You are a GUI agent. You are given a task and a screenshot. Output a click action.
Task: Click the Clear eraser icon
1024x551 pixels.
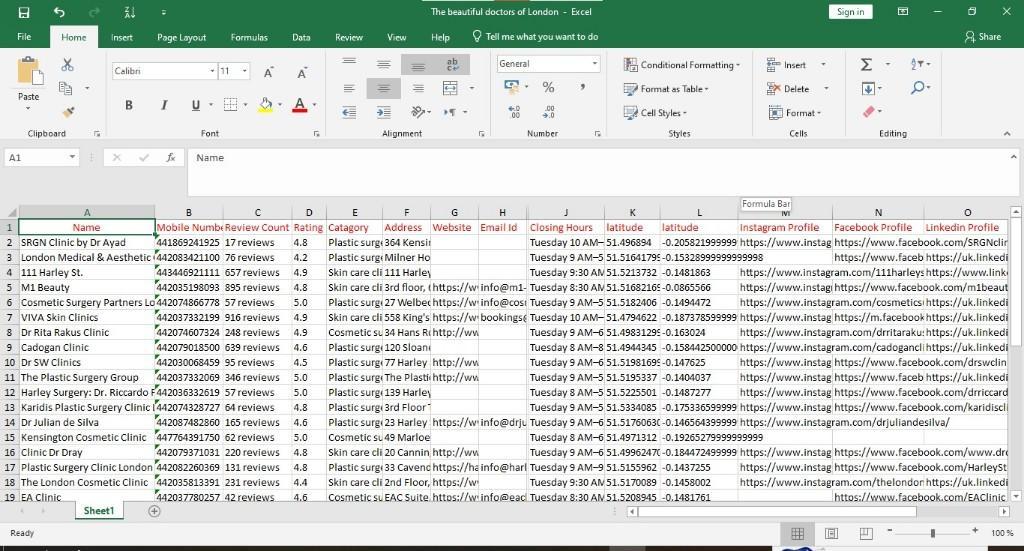pyautogui.click(x=868, y=112)
